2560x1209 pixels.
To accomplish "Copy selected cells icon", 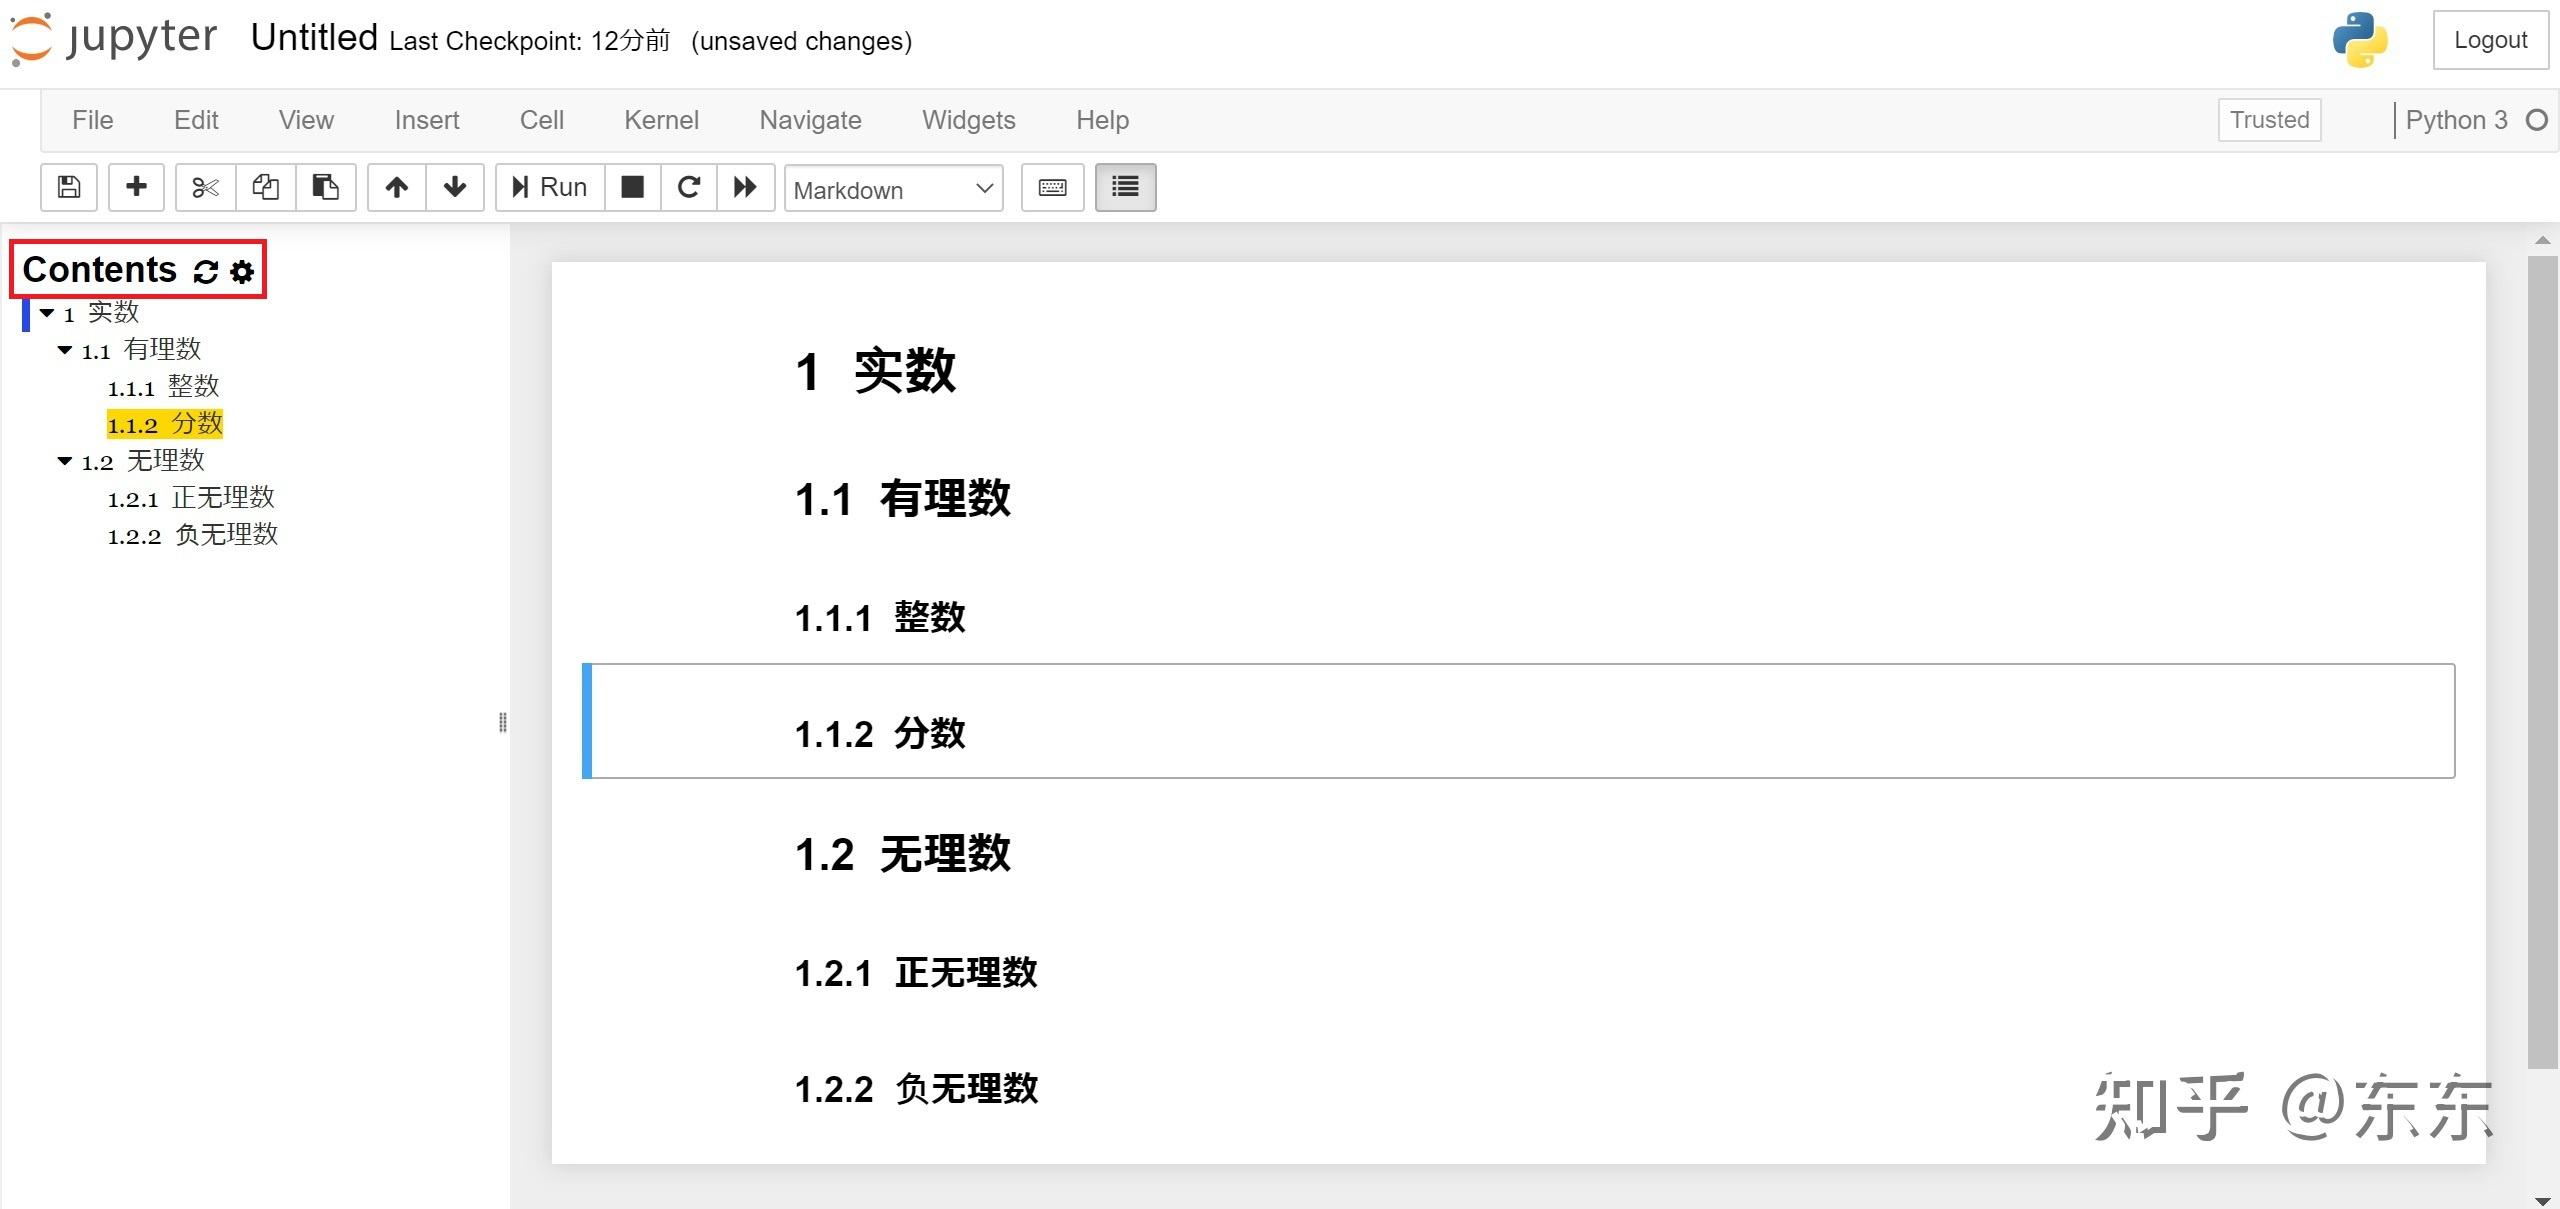I will (x=265, y=187).
